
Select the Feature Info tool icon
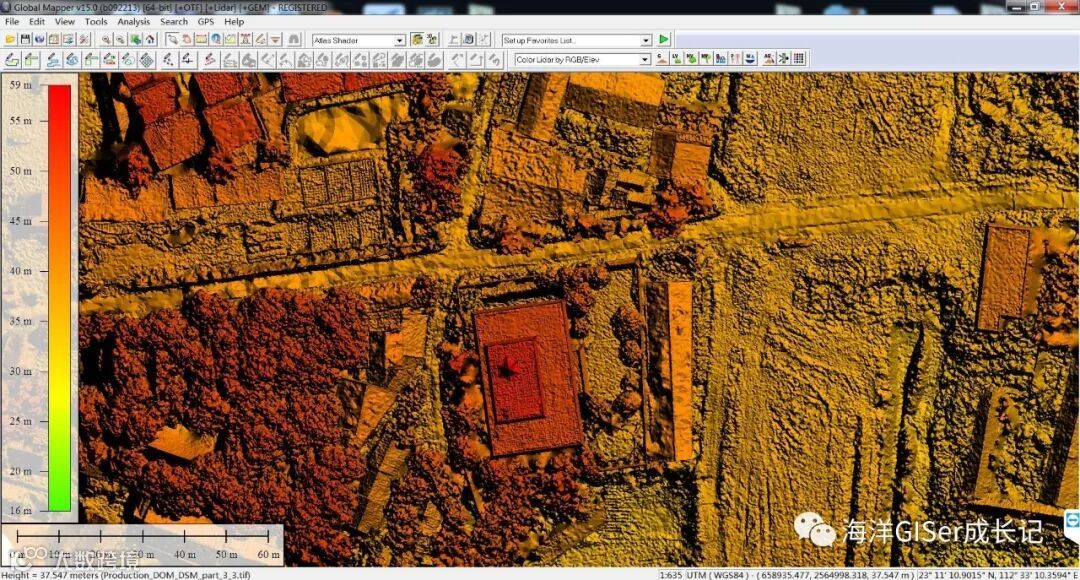click(216, 40)
